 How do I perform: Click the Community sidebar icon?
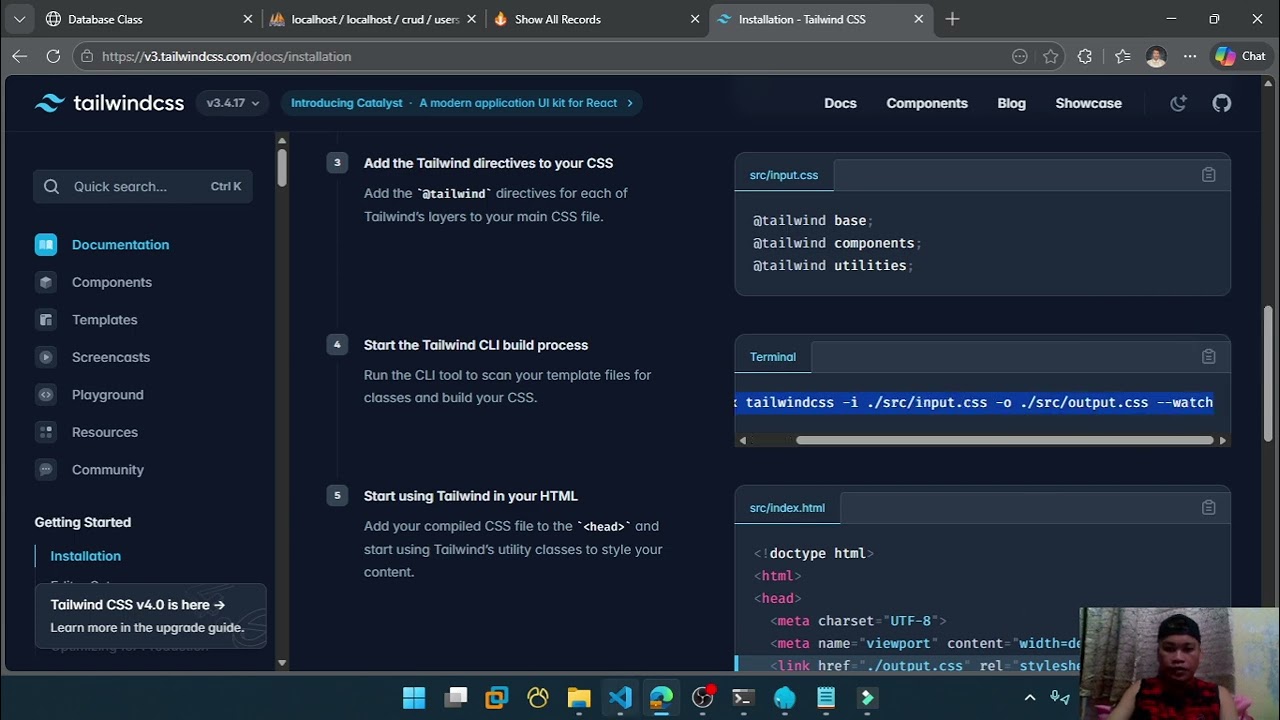coord(46,470)
